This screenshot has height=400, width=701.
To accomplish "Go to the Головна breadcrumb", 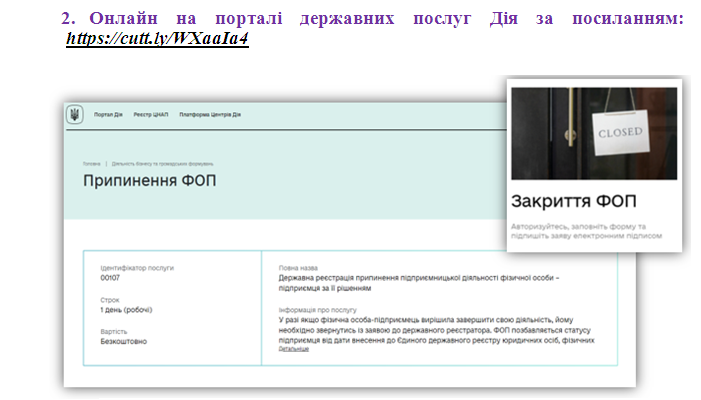I will (92, 164).
